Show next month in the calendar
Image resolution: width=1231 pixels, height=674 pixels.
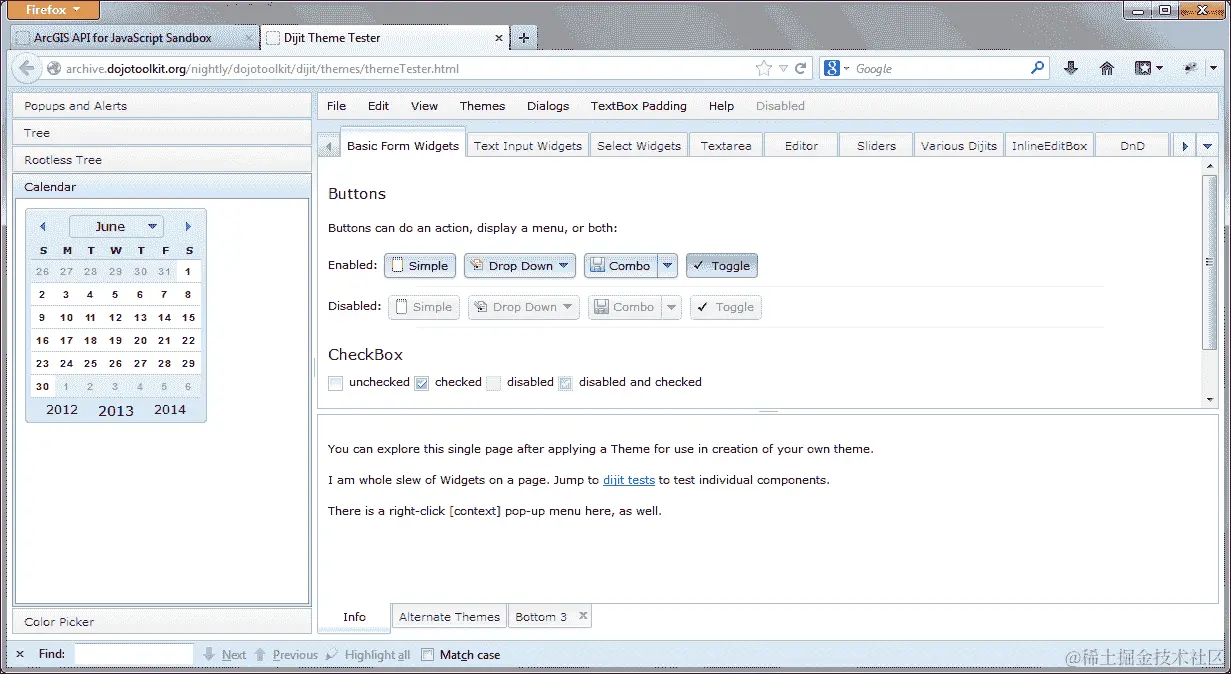(188, 227)
